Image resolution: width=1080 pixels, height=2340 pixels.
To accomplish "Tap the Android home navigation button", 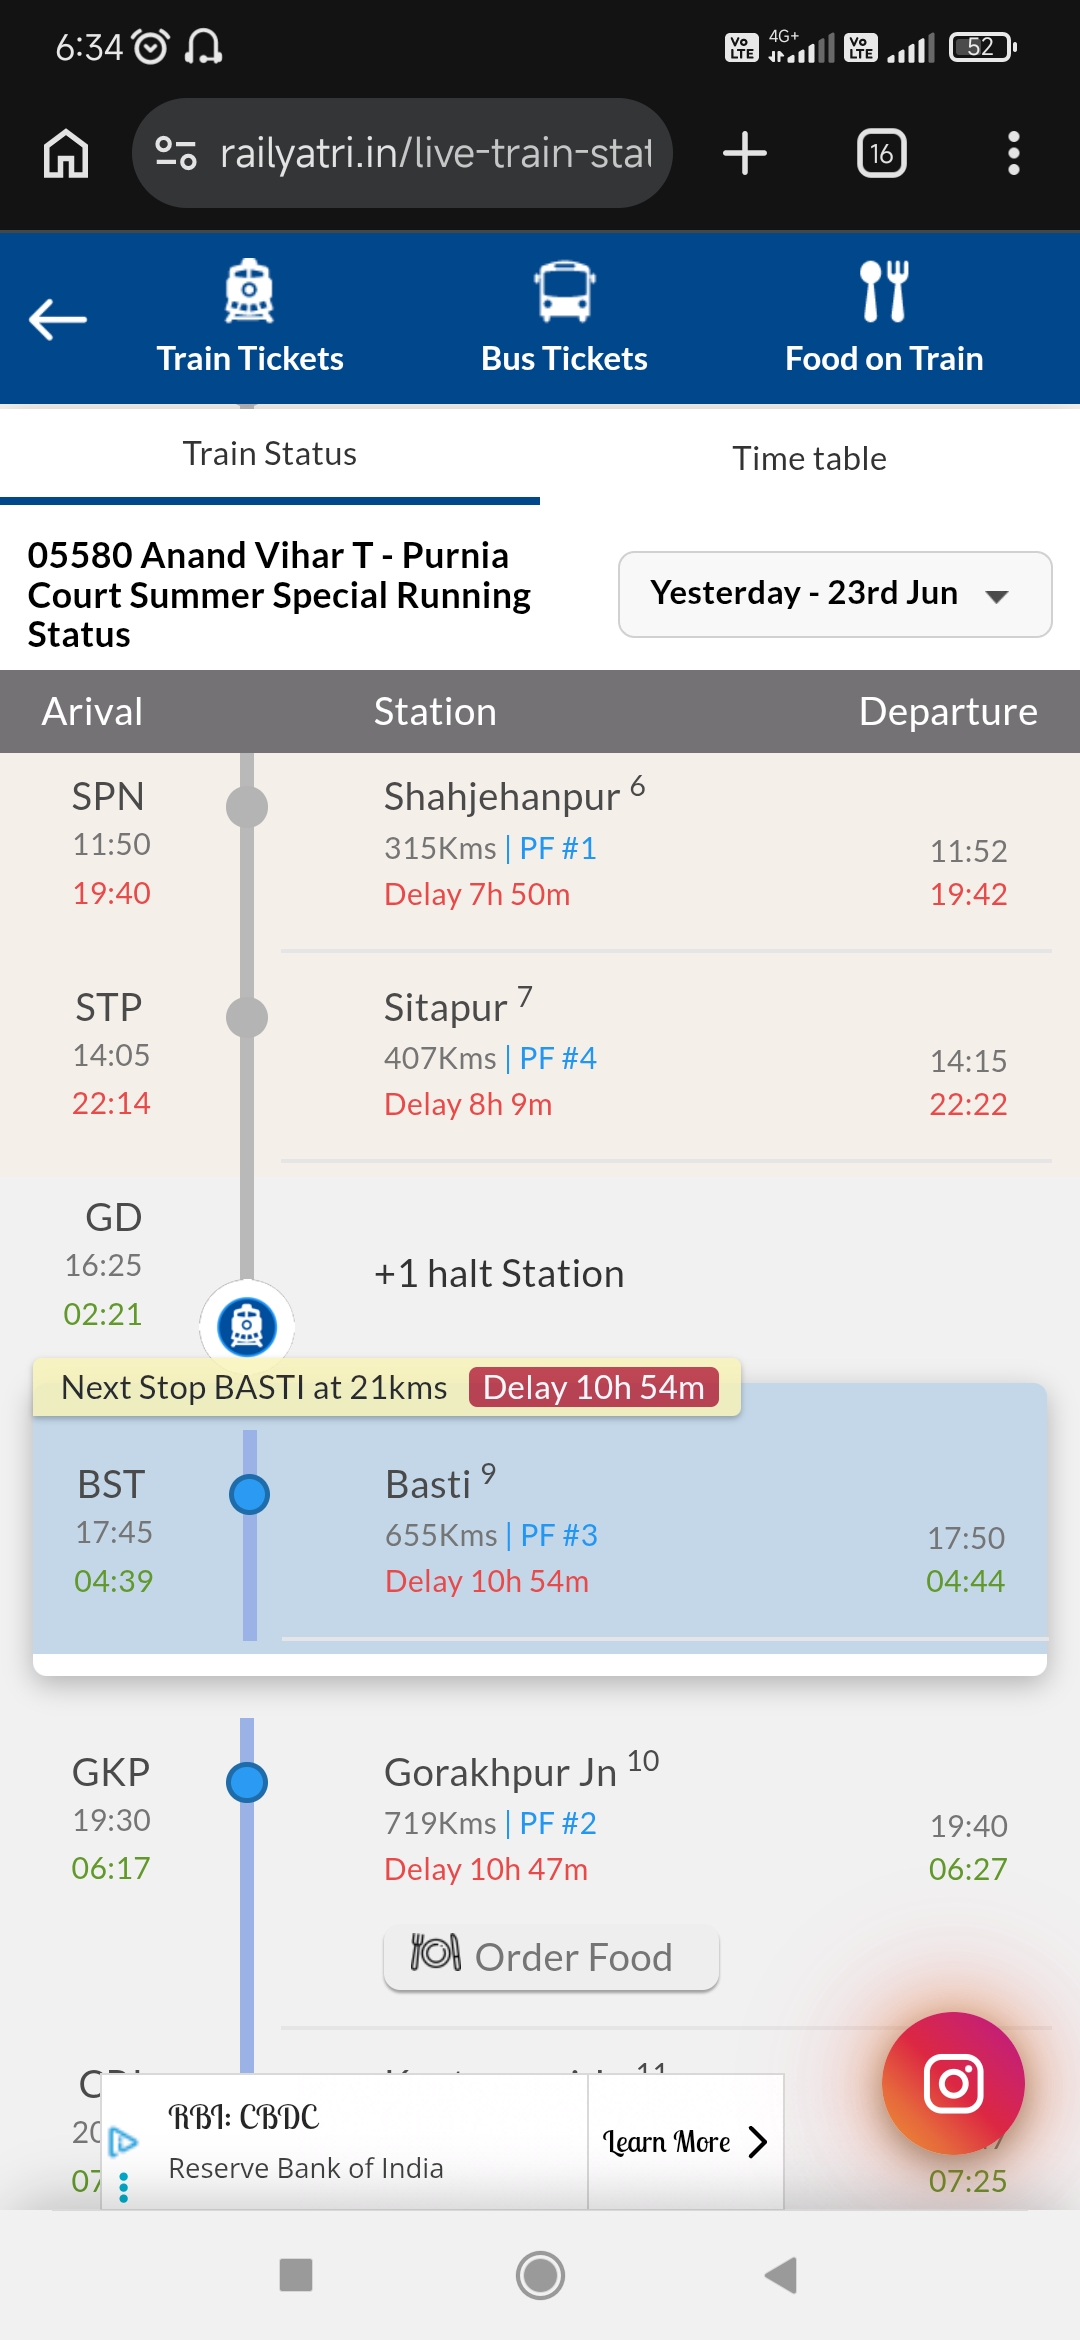I will click(x=540, y=2275).
